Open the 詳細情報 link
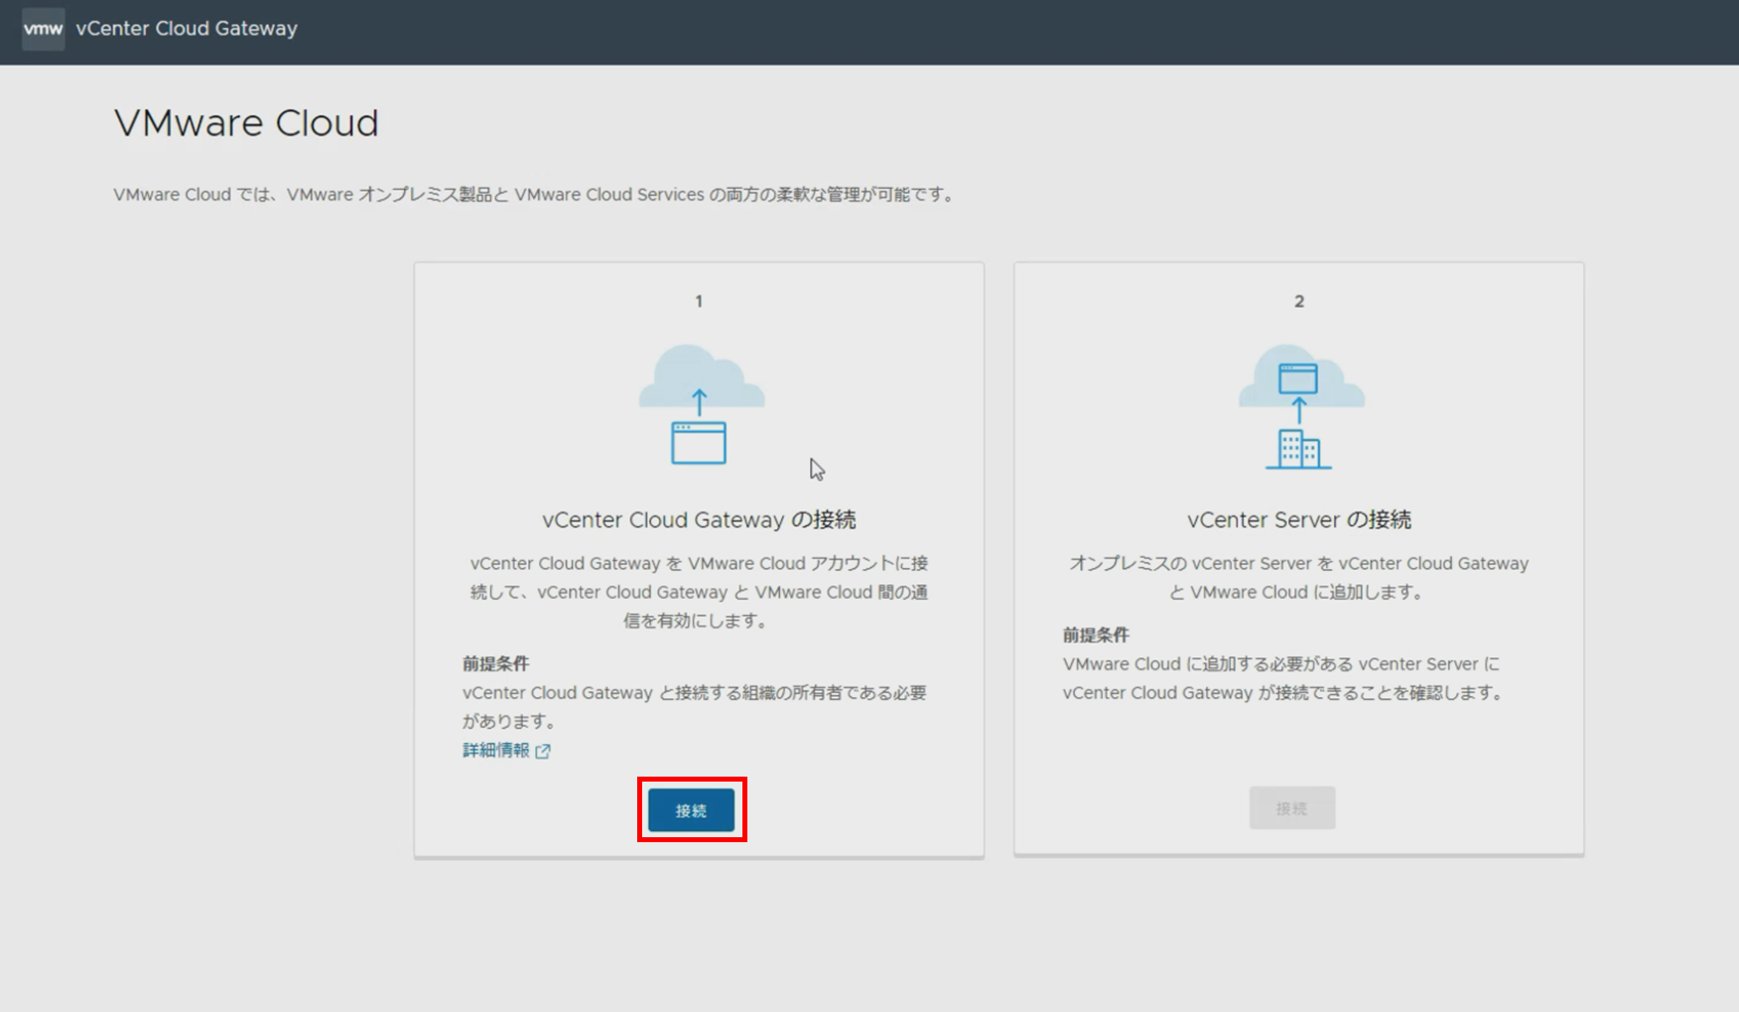1739x1012 pixels. pos(496,750)
